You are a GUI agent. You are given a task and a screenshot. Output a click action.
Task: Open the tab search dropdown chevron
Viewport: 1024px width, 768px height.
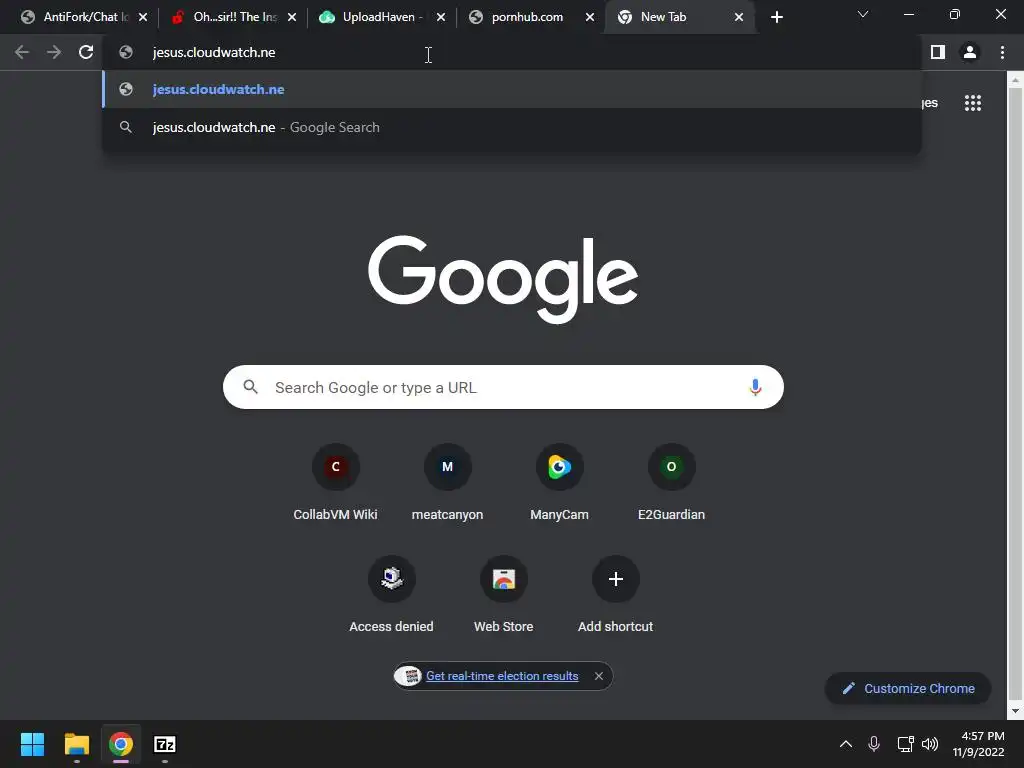(x=863, y=14)
